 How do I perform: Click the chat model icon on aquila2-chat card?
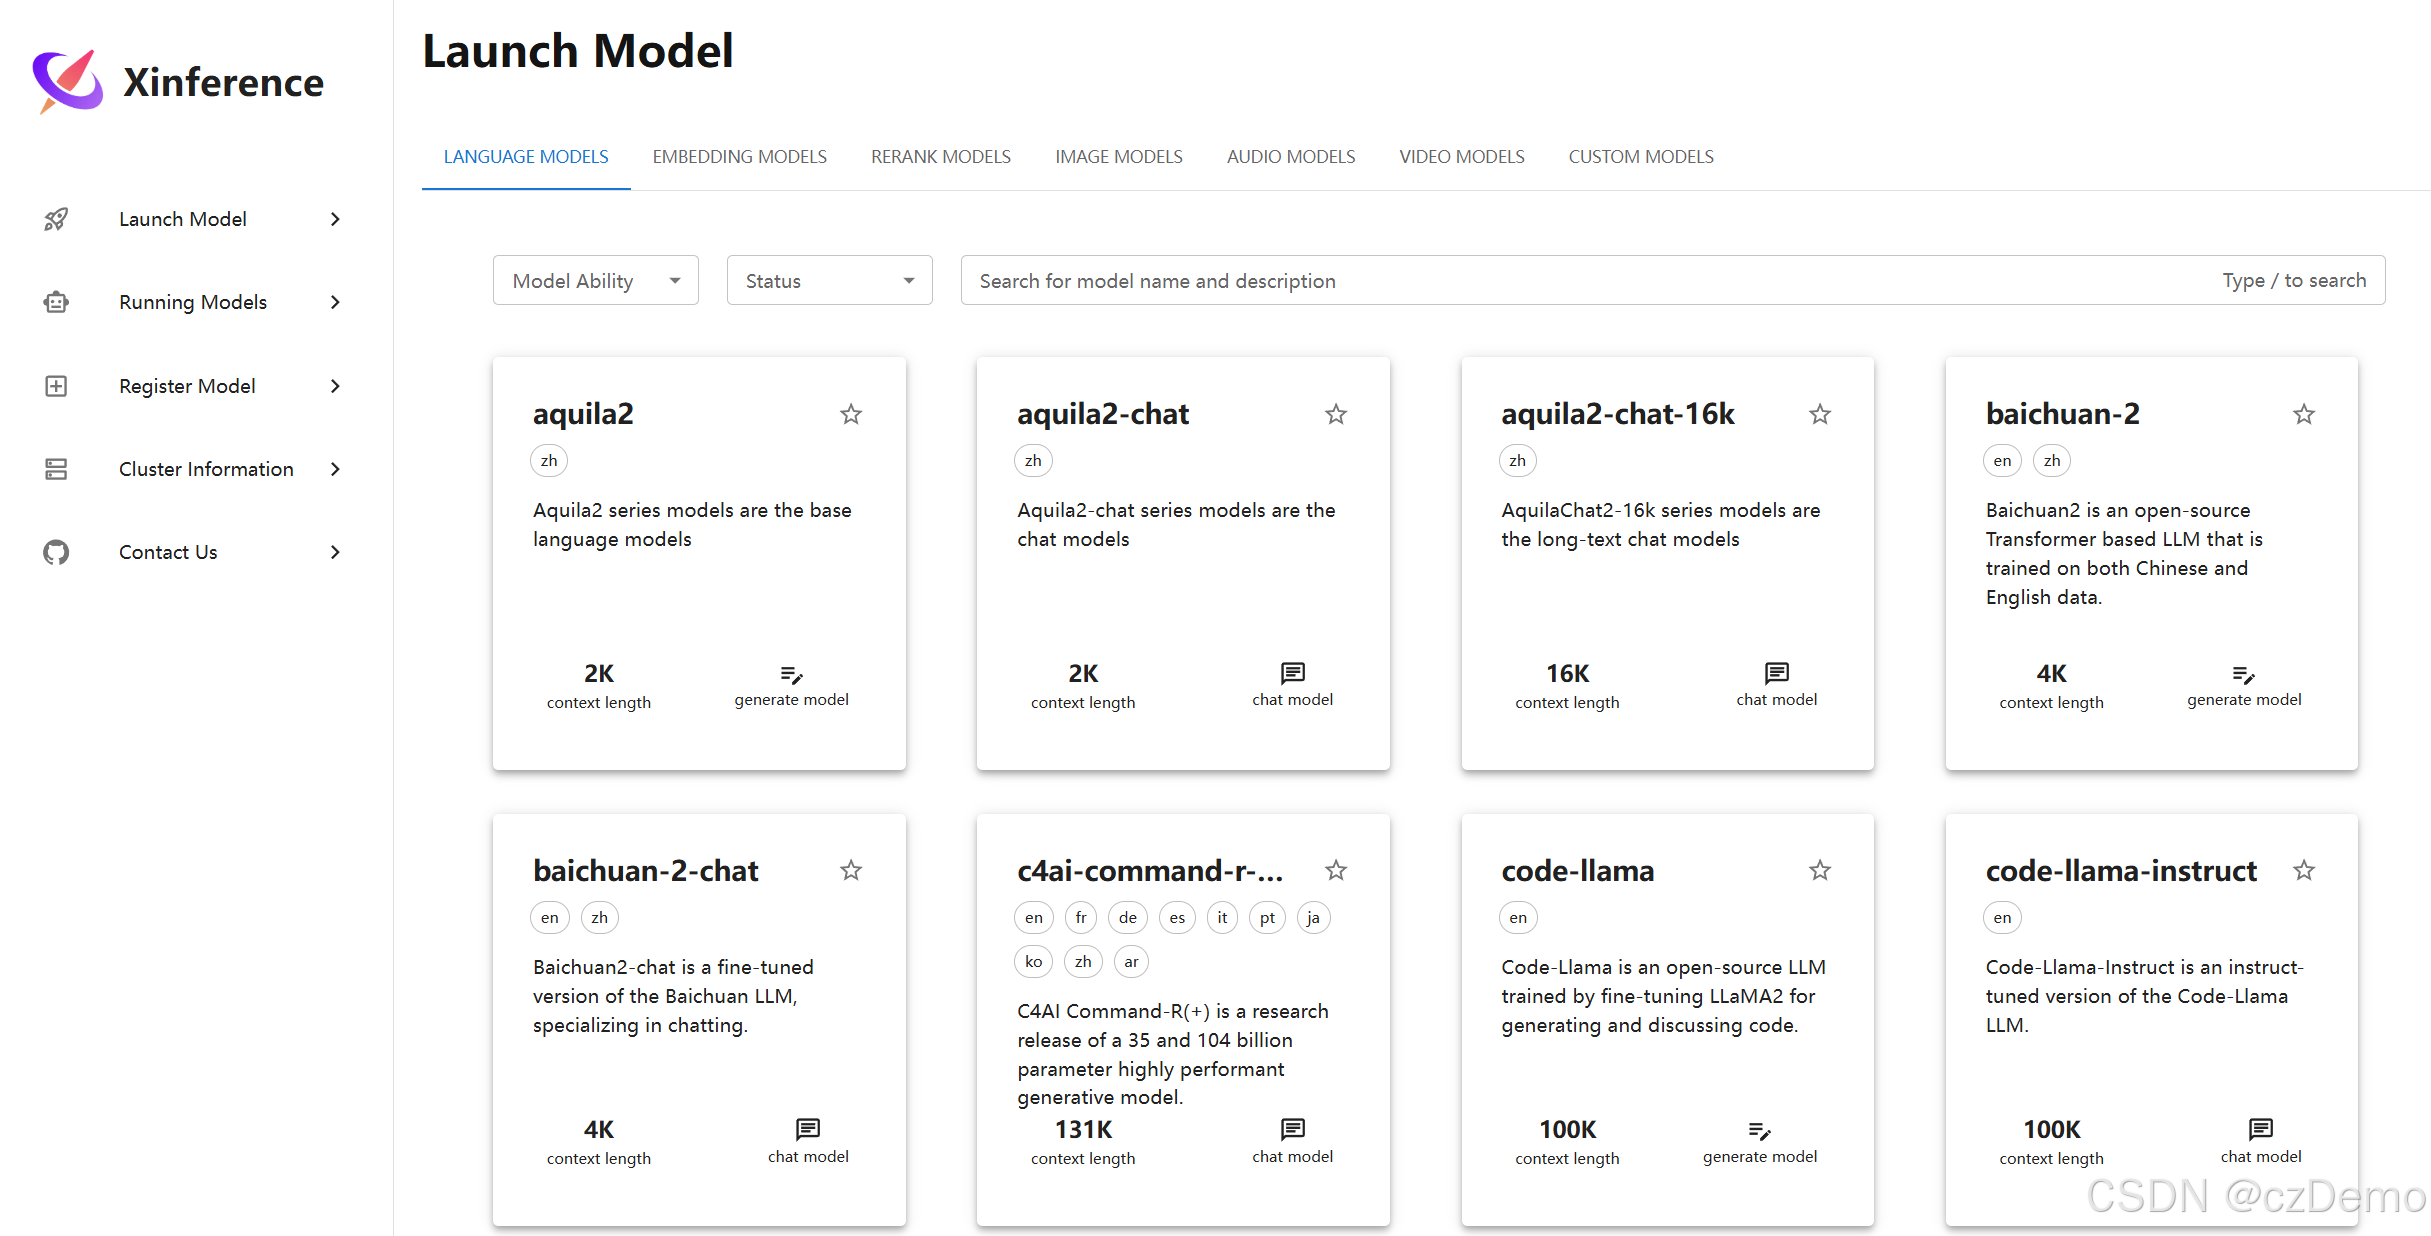(x=1292, y=673)
